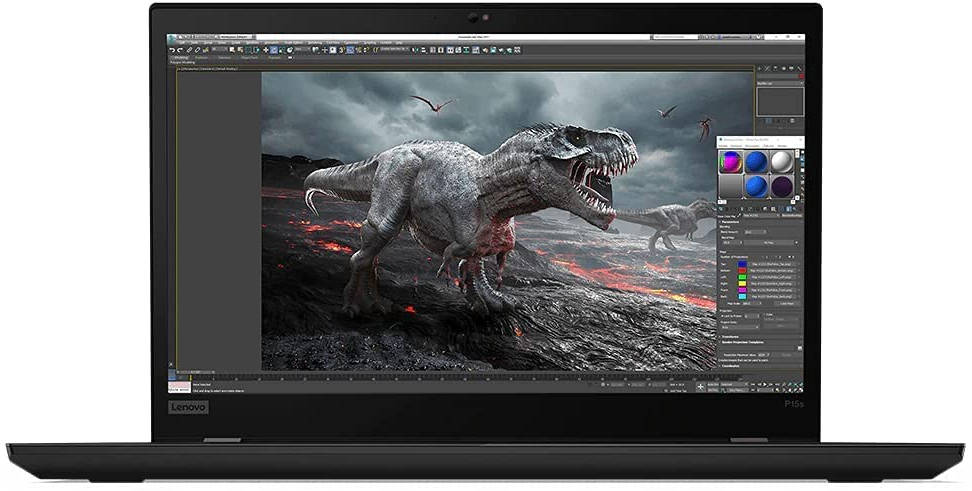972x491 pixels.
Task: Click the yellow Right map color swatch
Action: (x=742, y=283)
